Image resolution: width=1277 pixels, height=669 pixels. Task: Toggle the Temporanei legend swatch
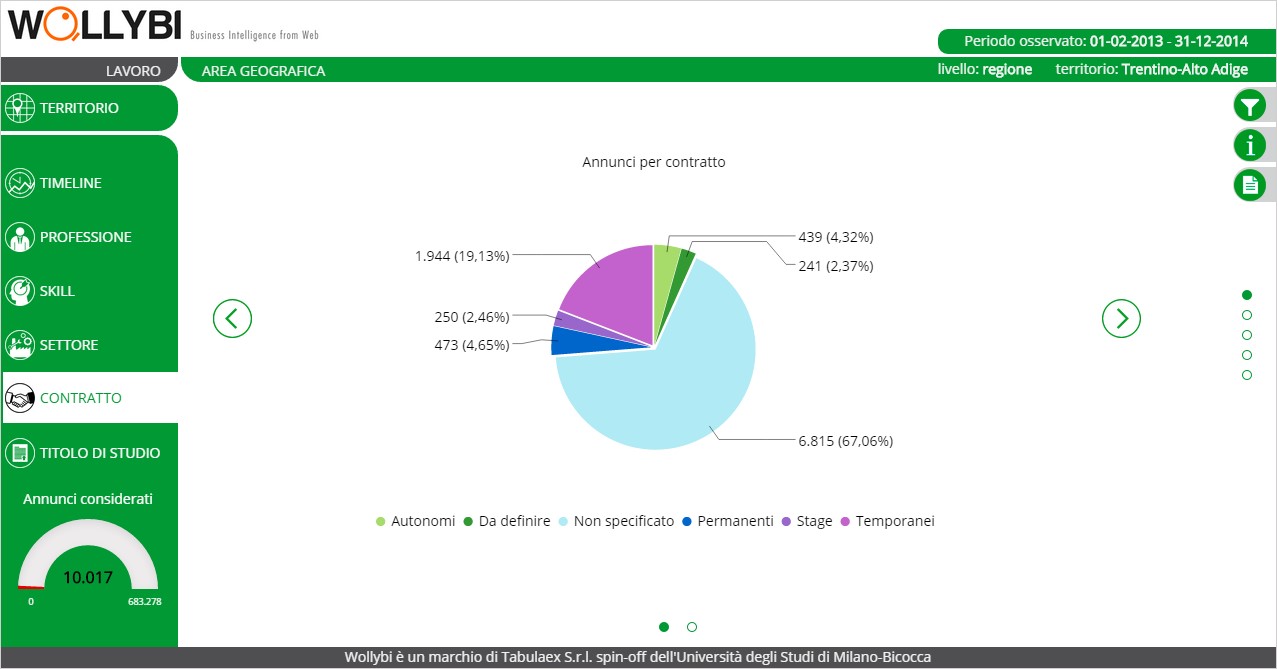tap(846, 522)
